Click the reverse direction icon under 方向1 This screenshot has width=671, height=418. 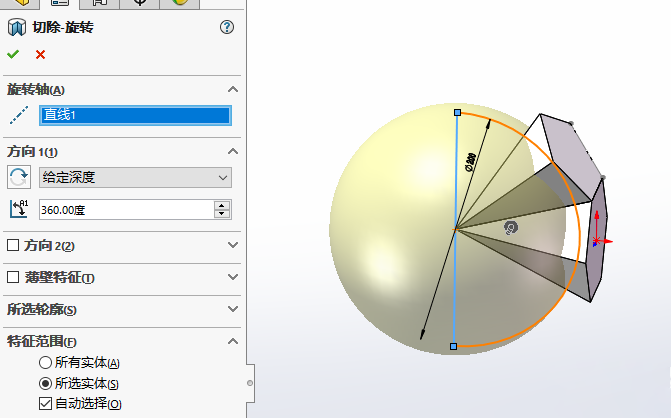[x=18, y=177]
